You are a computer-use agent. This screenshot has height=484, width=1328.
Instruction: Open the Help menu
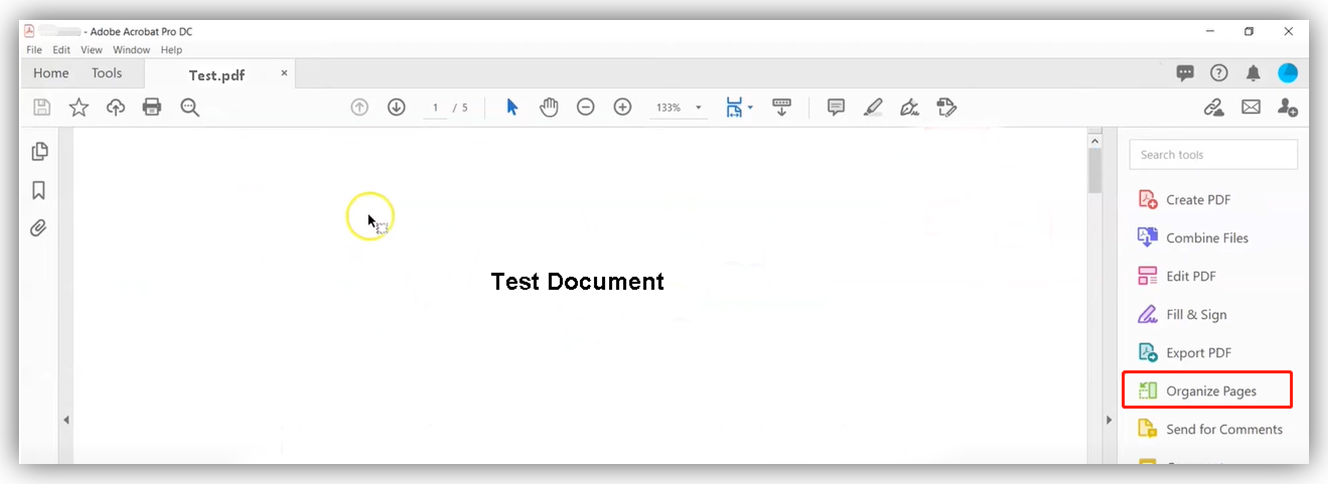point(171,50)
